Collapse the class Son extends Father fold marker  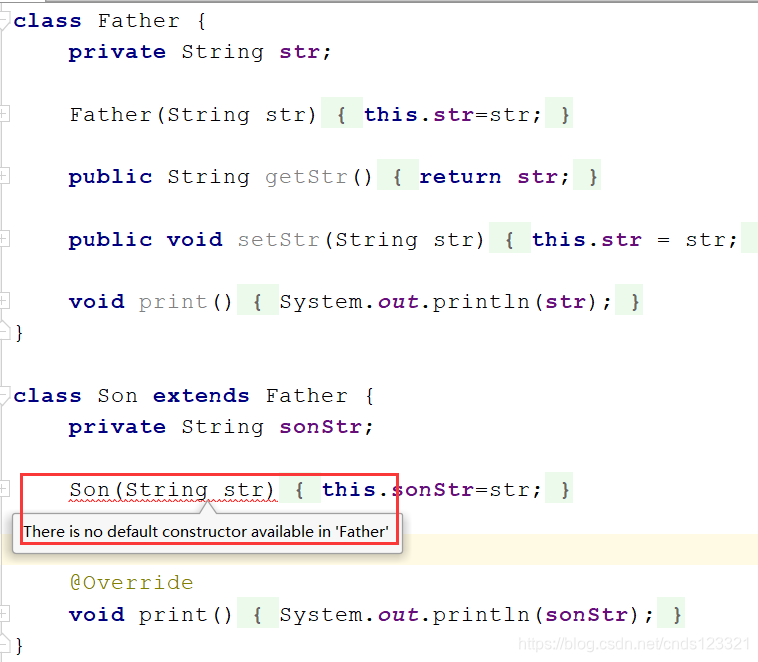4,396
